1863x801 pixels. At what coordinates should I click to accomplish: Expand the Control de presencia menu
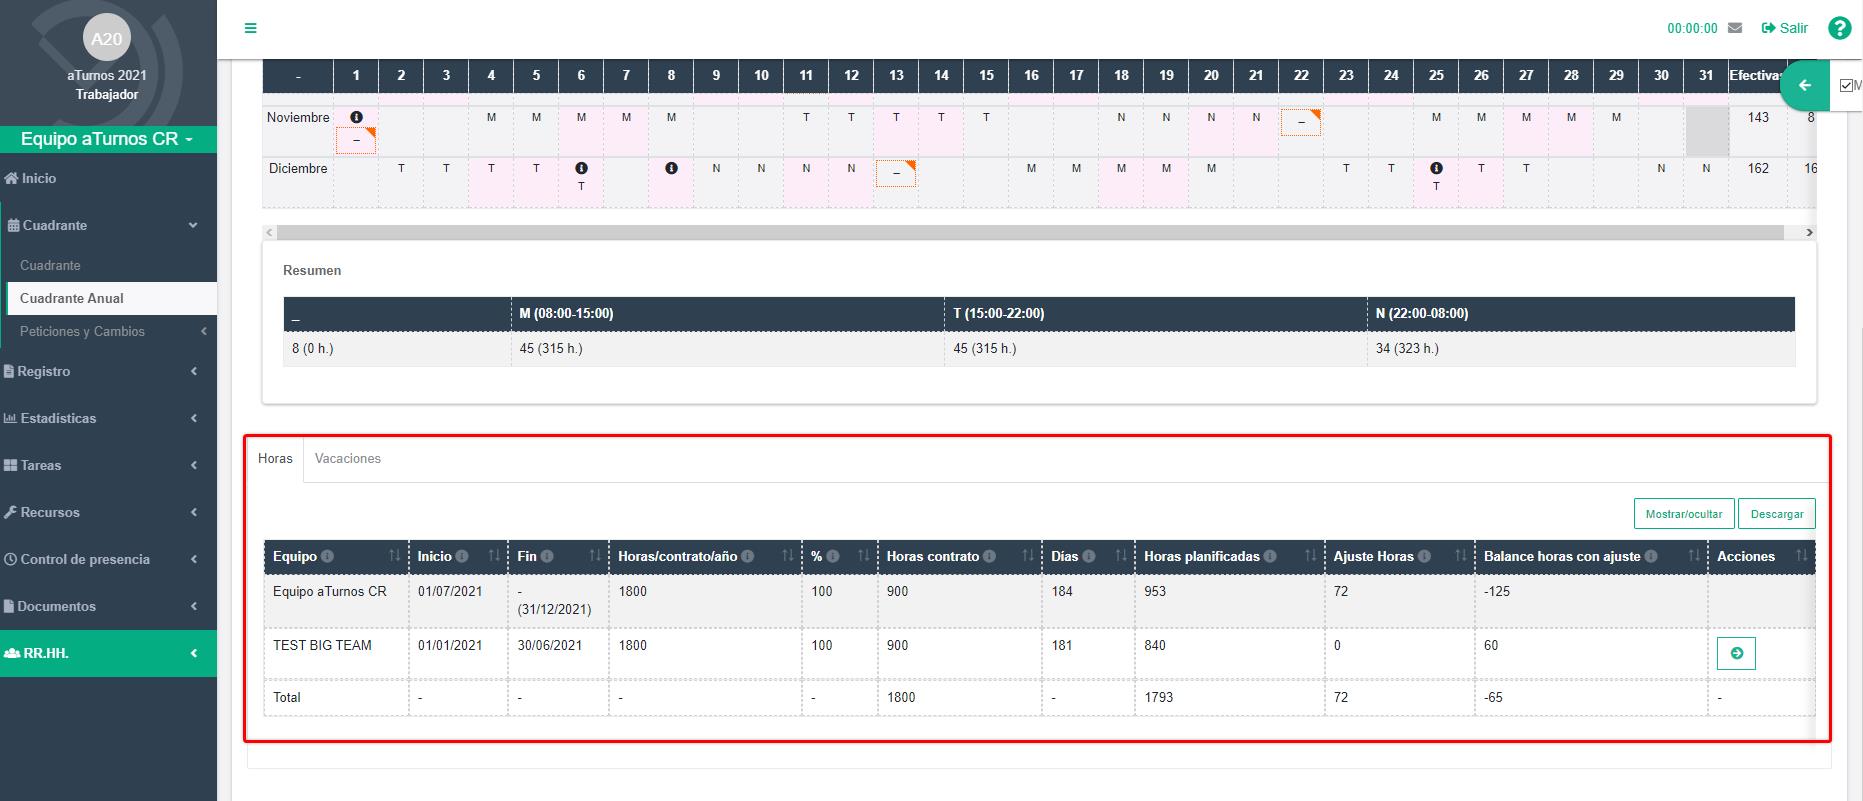tap(108, 559)
